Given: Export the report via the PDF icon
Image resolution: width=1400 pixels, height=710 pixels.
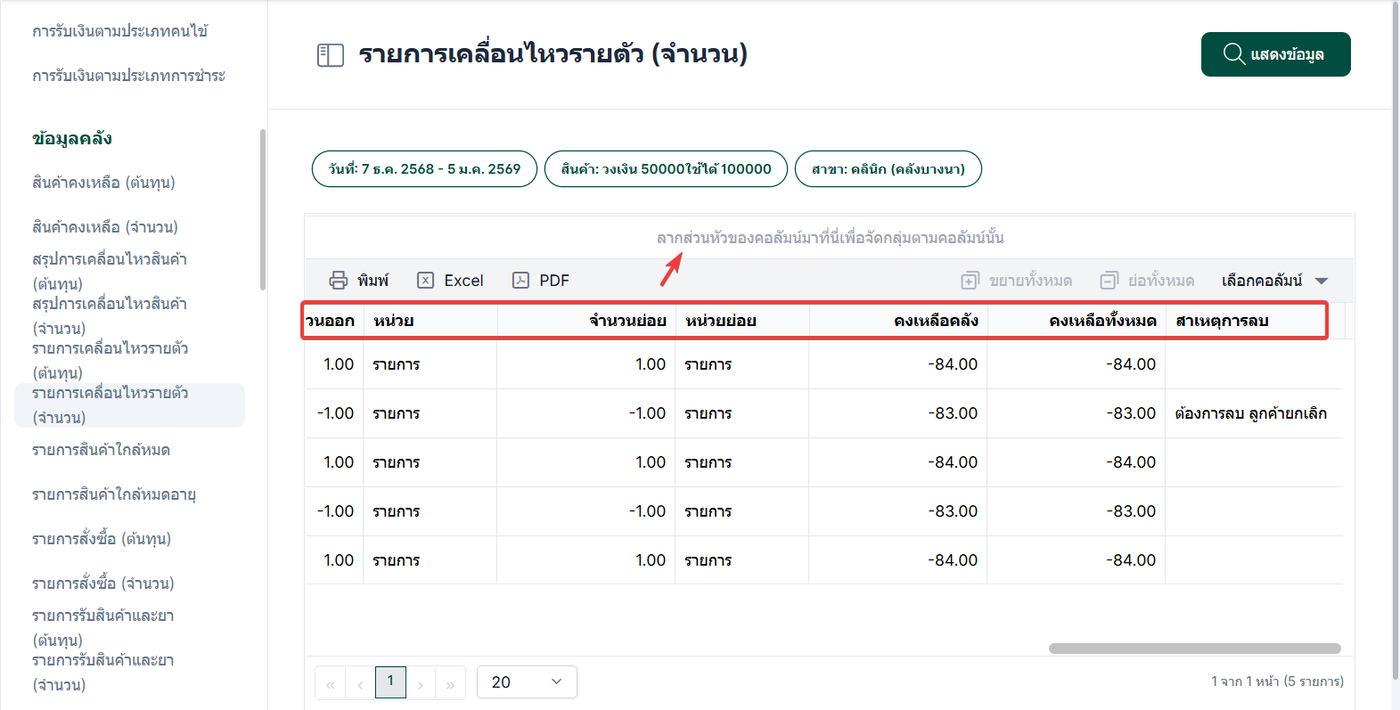Looking at the screenshot, I should (521, 280).
